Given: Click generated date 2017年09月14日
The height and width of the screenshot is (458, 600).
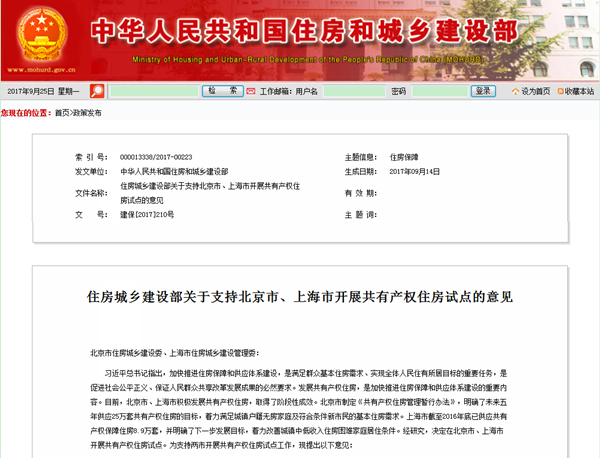Looking at the screenshot, I should click(x=414, y=171).
